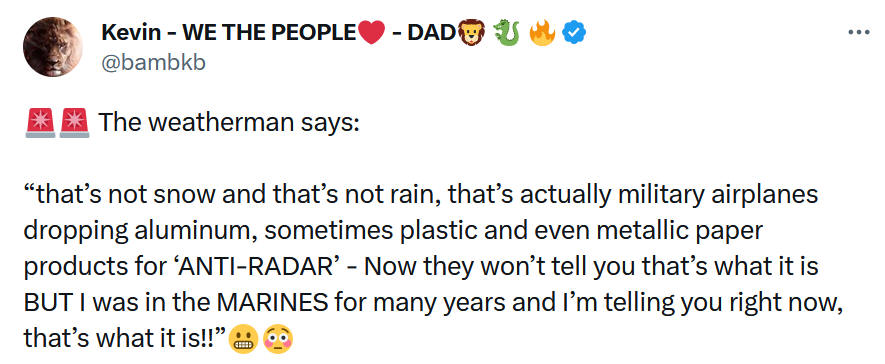Viewport: 885px width, 364px height.
Task: Click the lion face emoji after DAD
Action: click(x=471, y=34)
